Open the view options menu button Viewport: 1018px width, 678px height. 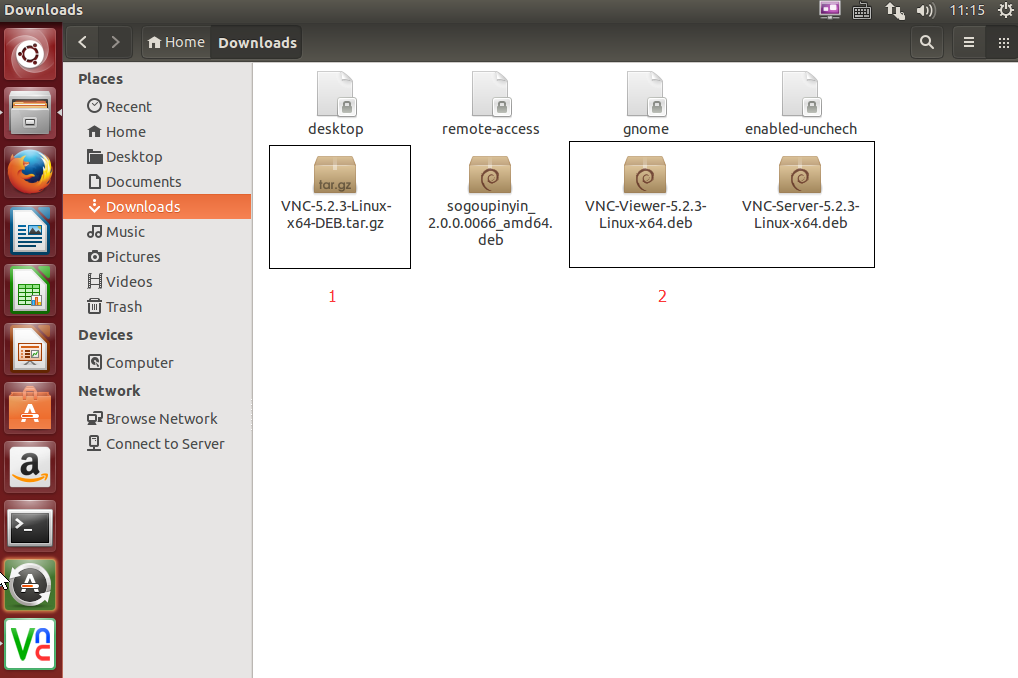click(968, 42)
